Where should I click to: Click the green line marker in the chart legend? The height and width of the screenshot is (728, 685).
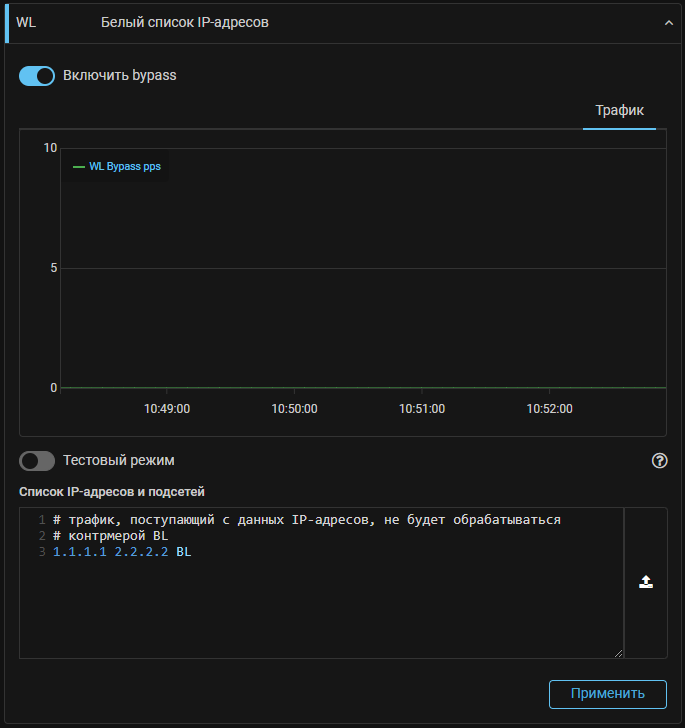tap(79, 167)
